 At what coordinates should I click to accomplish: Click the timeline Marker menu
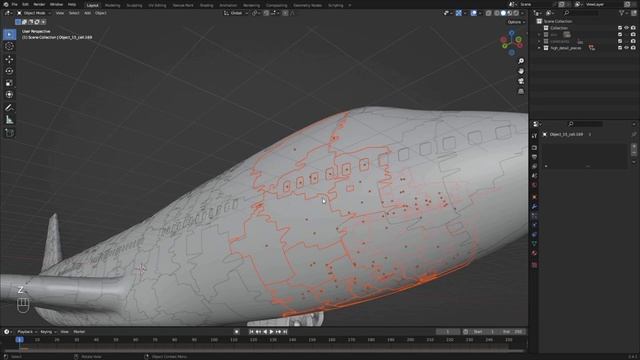pos(79,332)
